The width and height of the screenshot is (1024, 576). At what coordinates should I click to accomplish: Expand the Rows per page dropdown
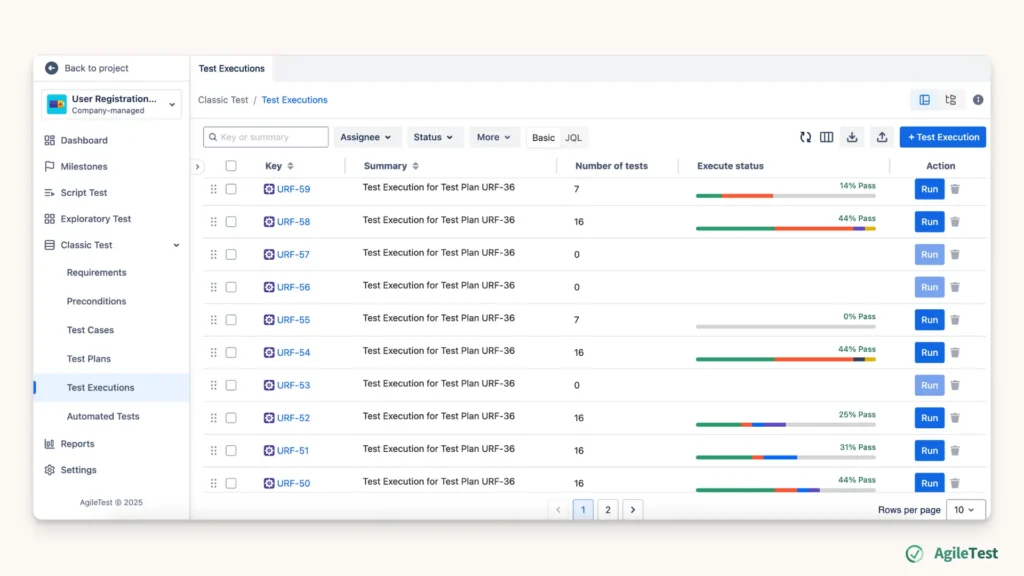coord(966,510)
